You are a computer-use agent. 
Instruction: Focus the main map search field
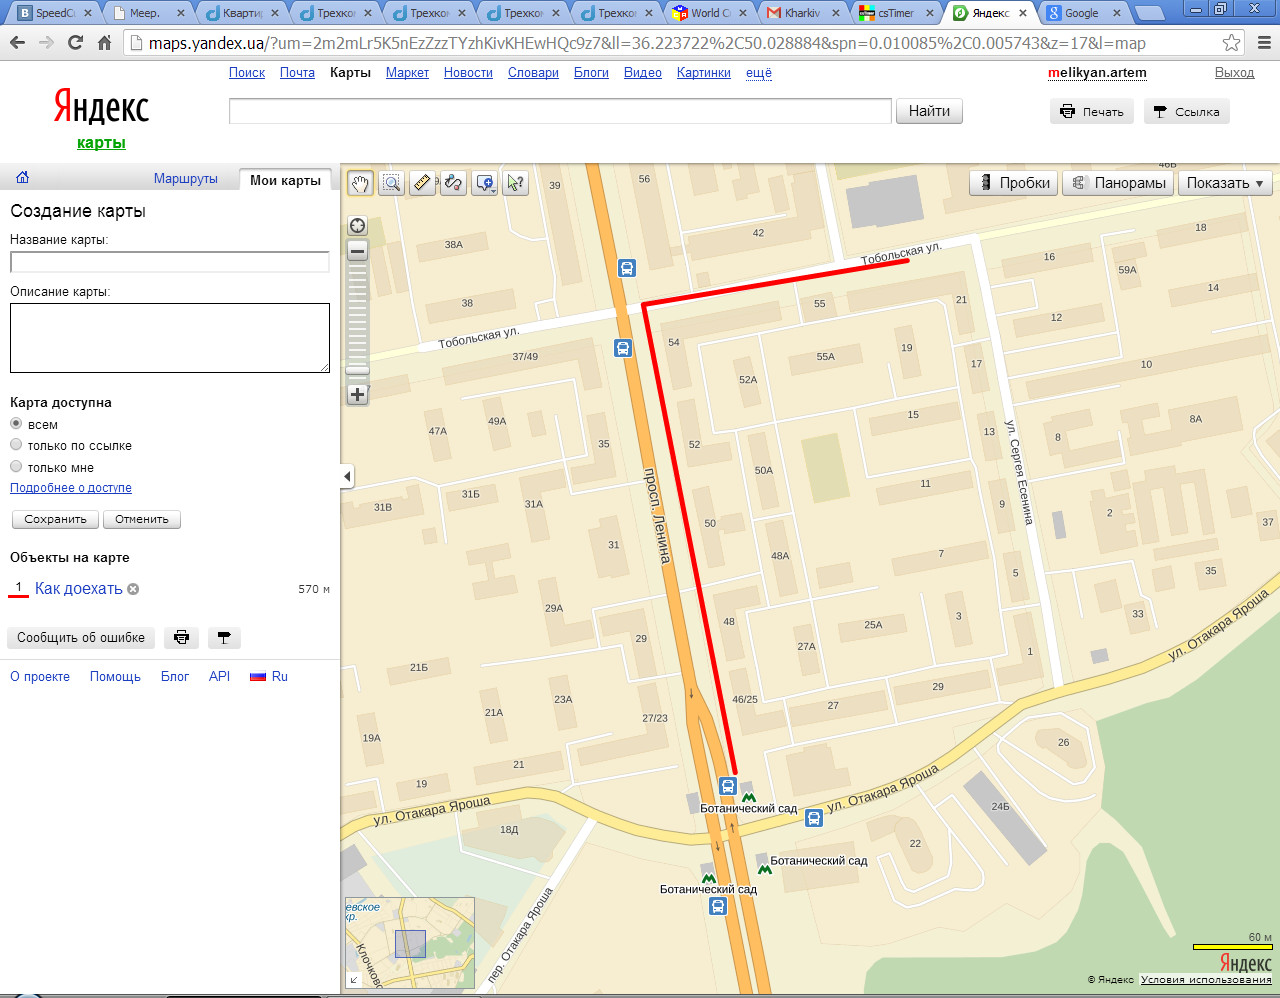click(x=560, y=111)
